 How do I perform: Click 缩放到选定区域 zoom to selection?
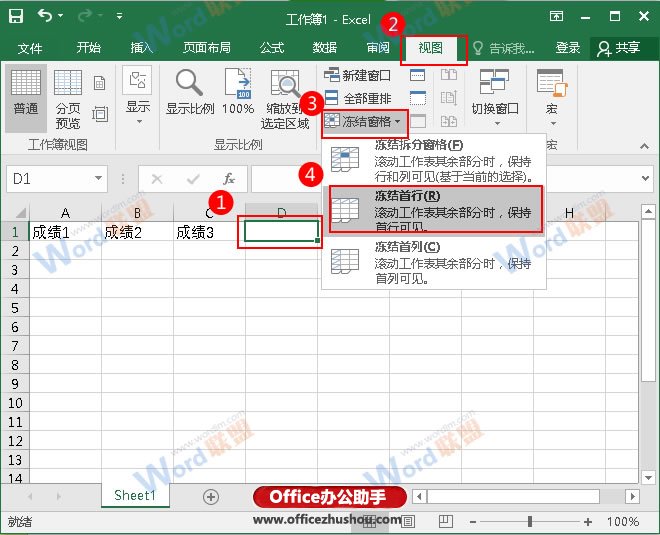(285, 99)
